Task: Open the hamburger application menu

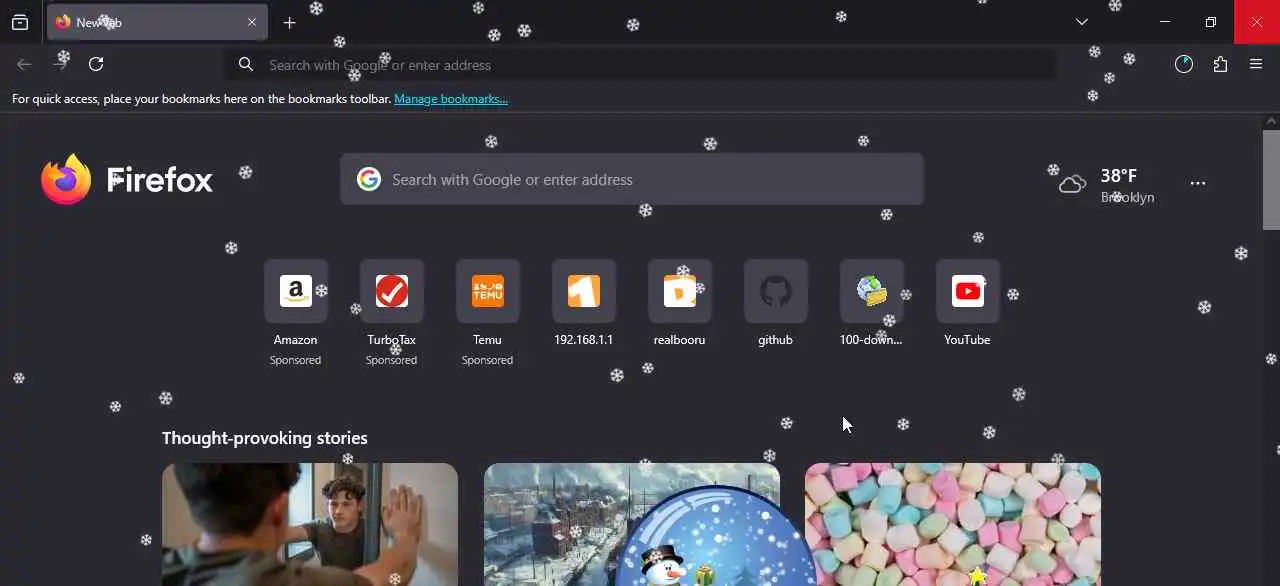Action: 1256,64
